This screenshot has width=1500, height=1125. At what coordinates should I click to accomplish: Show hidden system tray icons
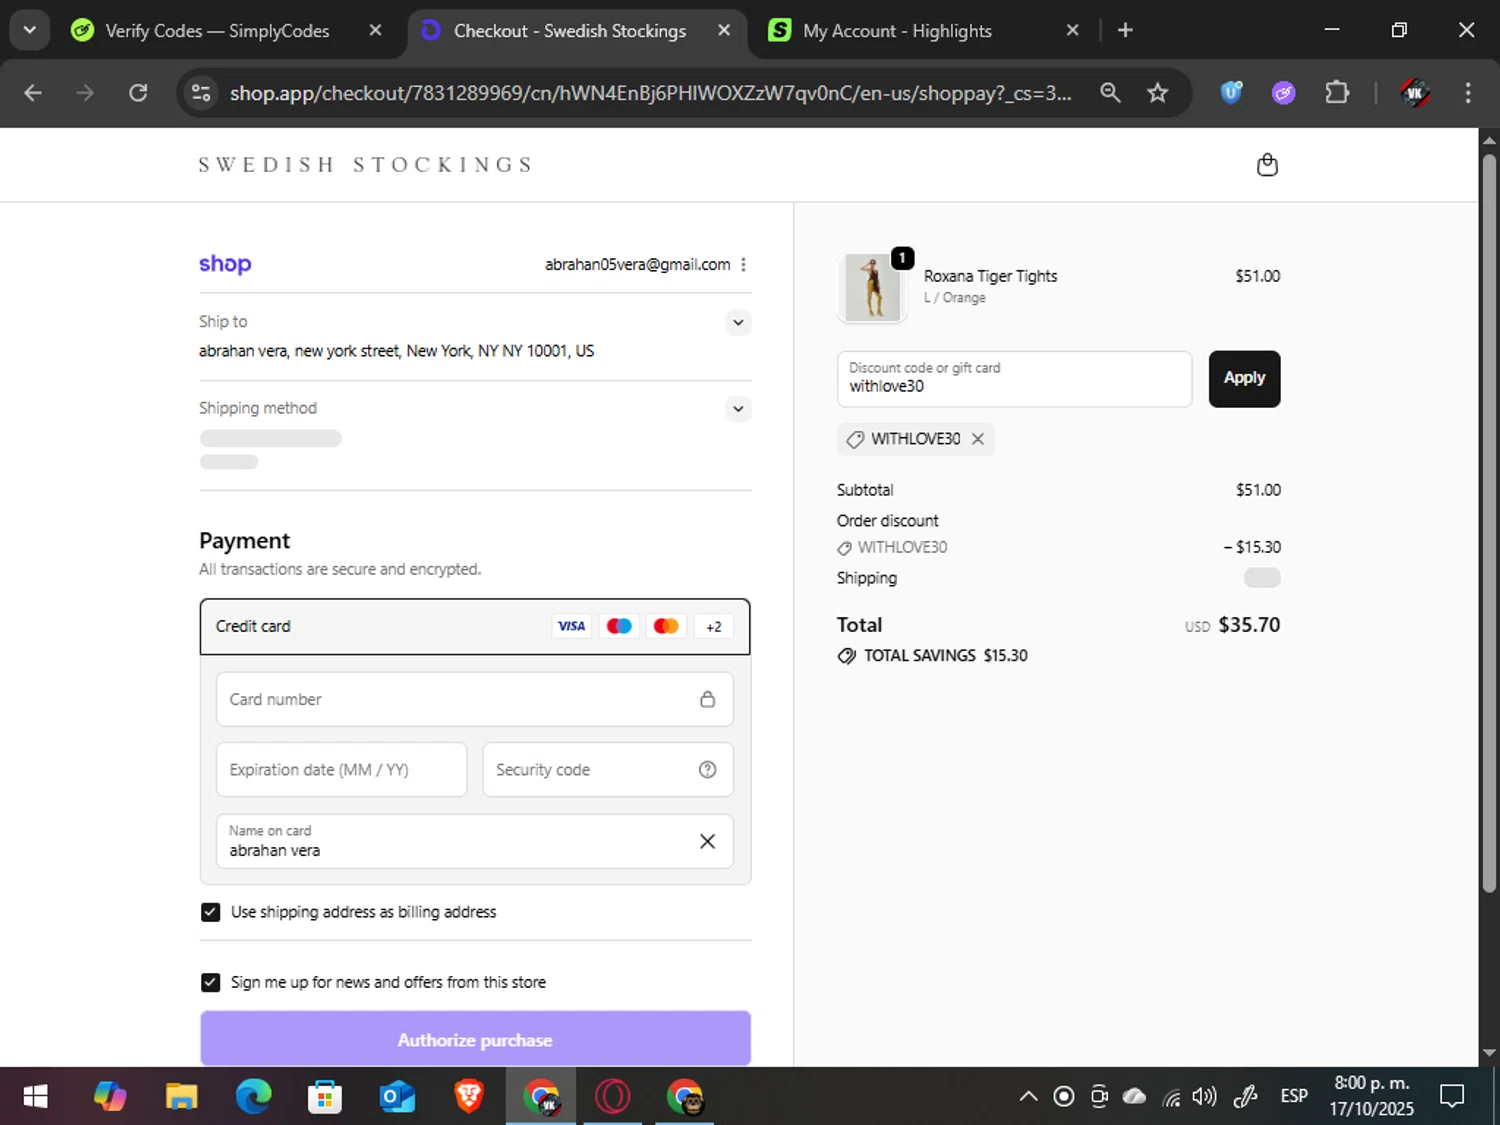pyautogui.click(x=1028, y=1097)
